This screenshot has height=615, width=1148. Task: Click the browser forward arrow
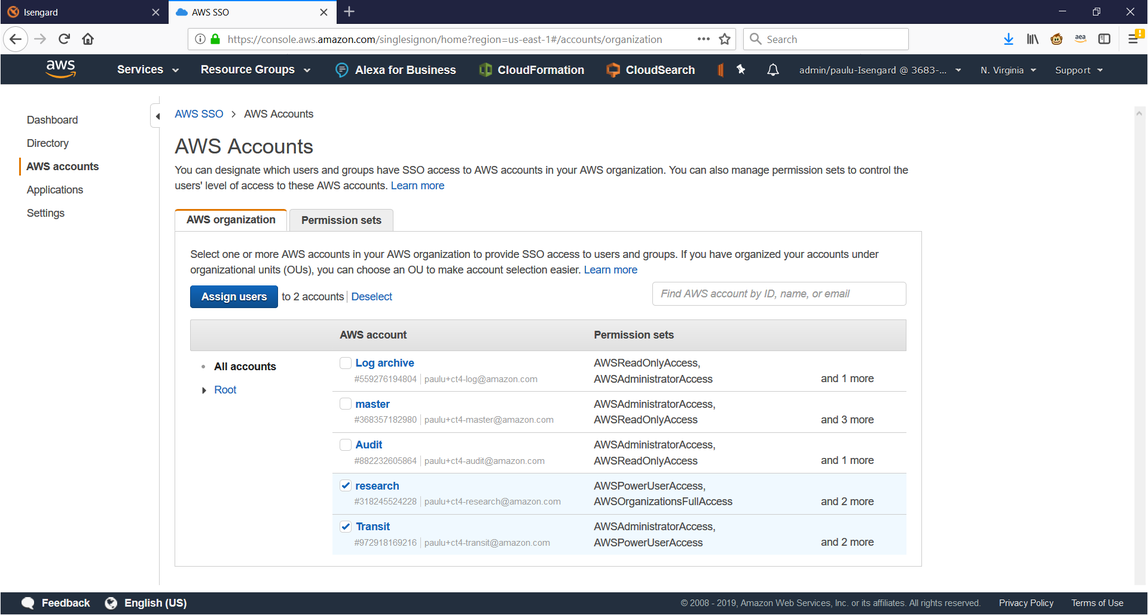pos(40,39)
